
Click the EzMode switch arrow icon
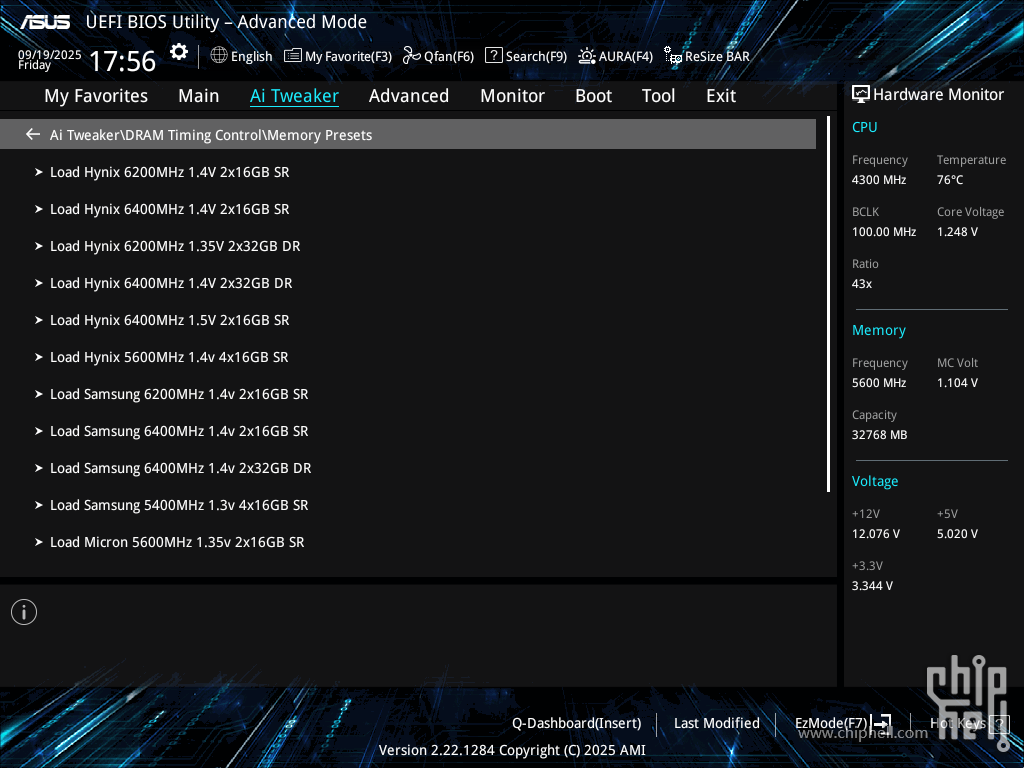pos(882,722)
